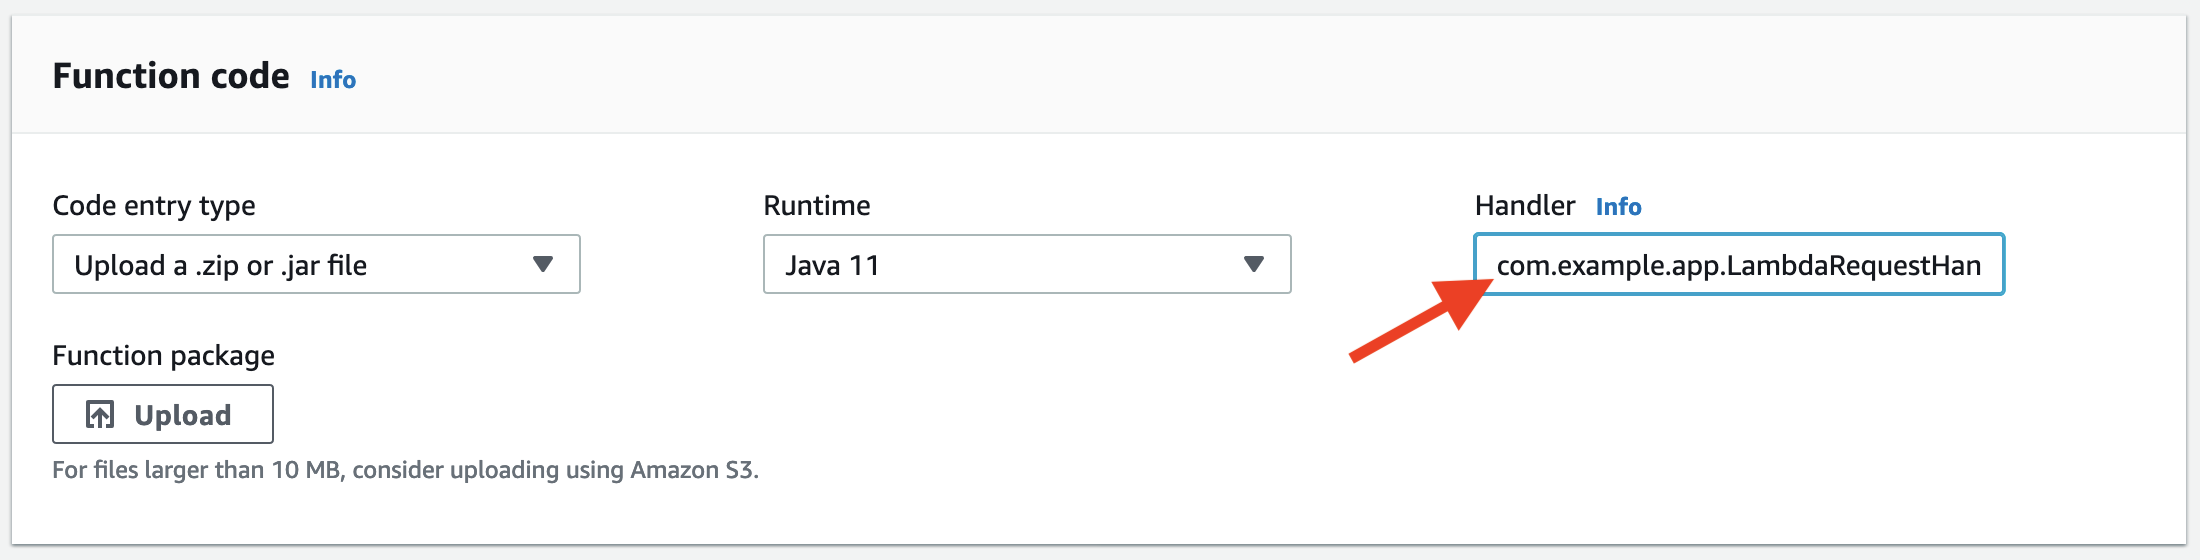The width and height of the screenshot is (2200, 560).
Task: Click the red arrow annotation
Action: (1420, 320)
